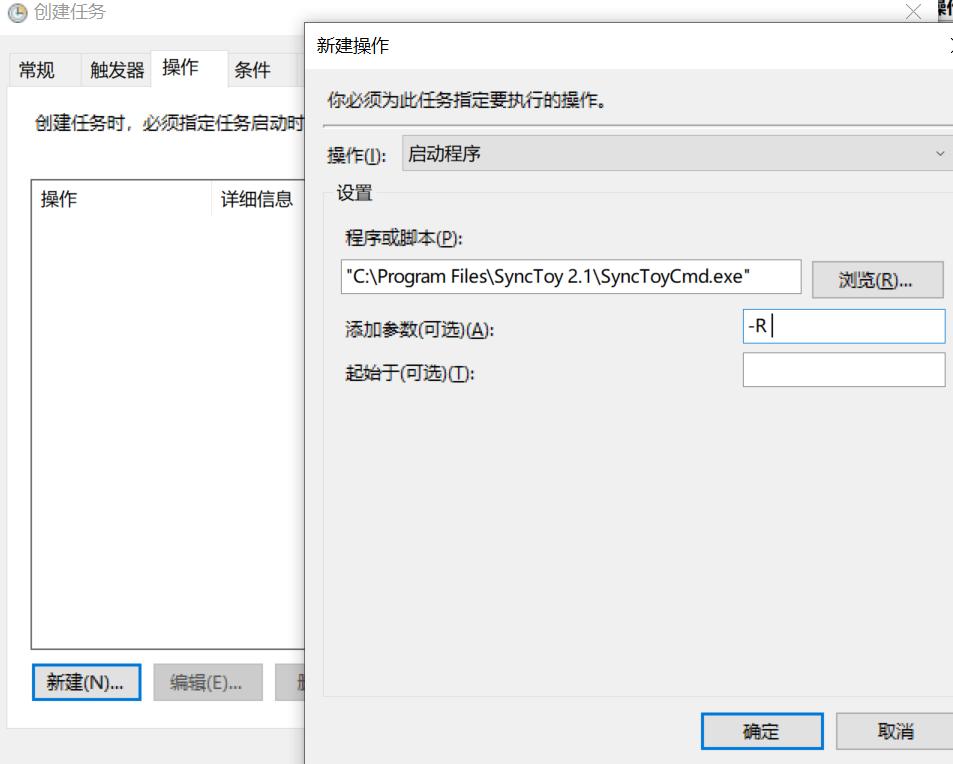Click the empty 起始于 optional field
953x764 pixels.
point(843,369)
